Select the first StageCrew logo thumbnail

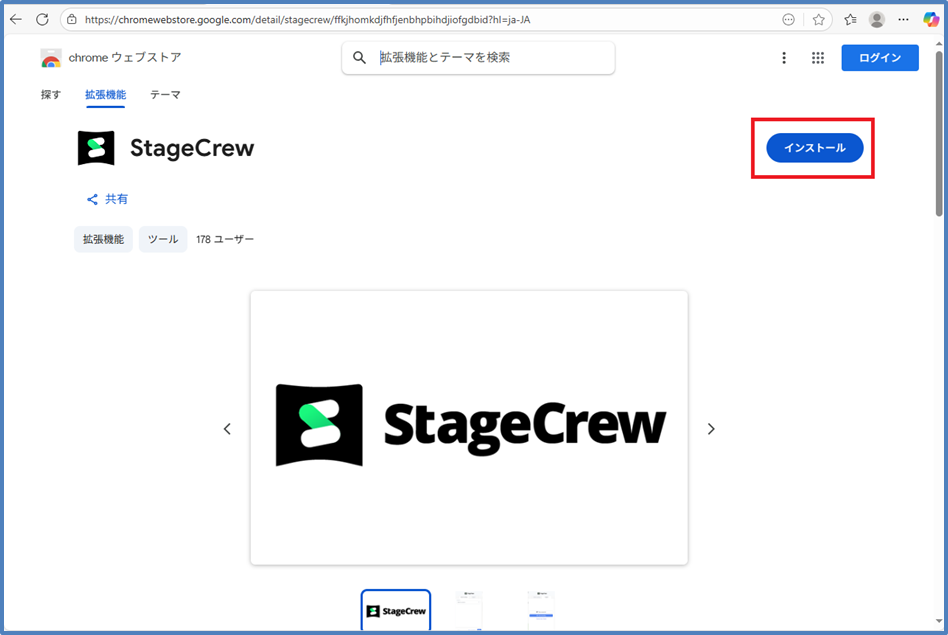[x=396, y=611]
